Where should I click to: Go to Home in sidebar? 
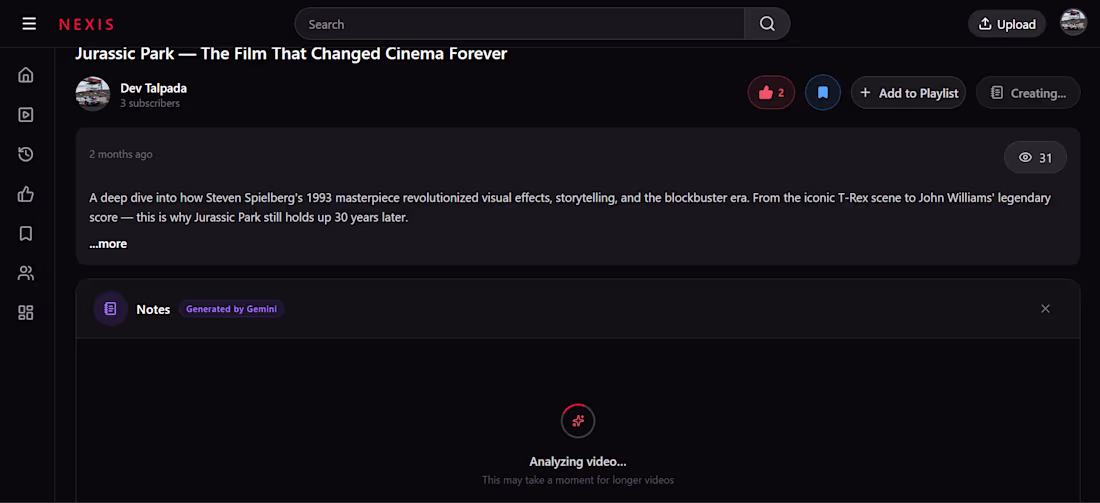pyautogui.click(x=26, y=75)
